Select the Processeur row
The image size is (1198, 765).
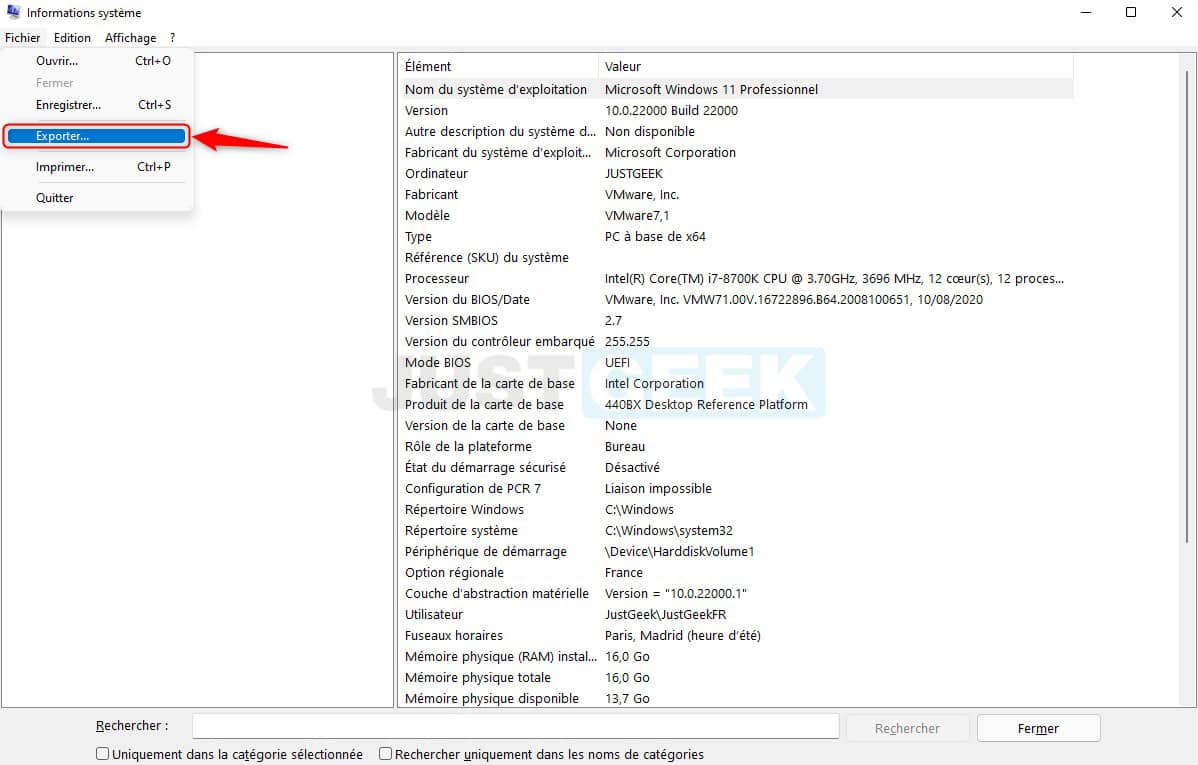736,279
